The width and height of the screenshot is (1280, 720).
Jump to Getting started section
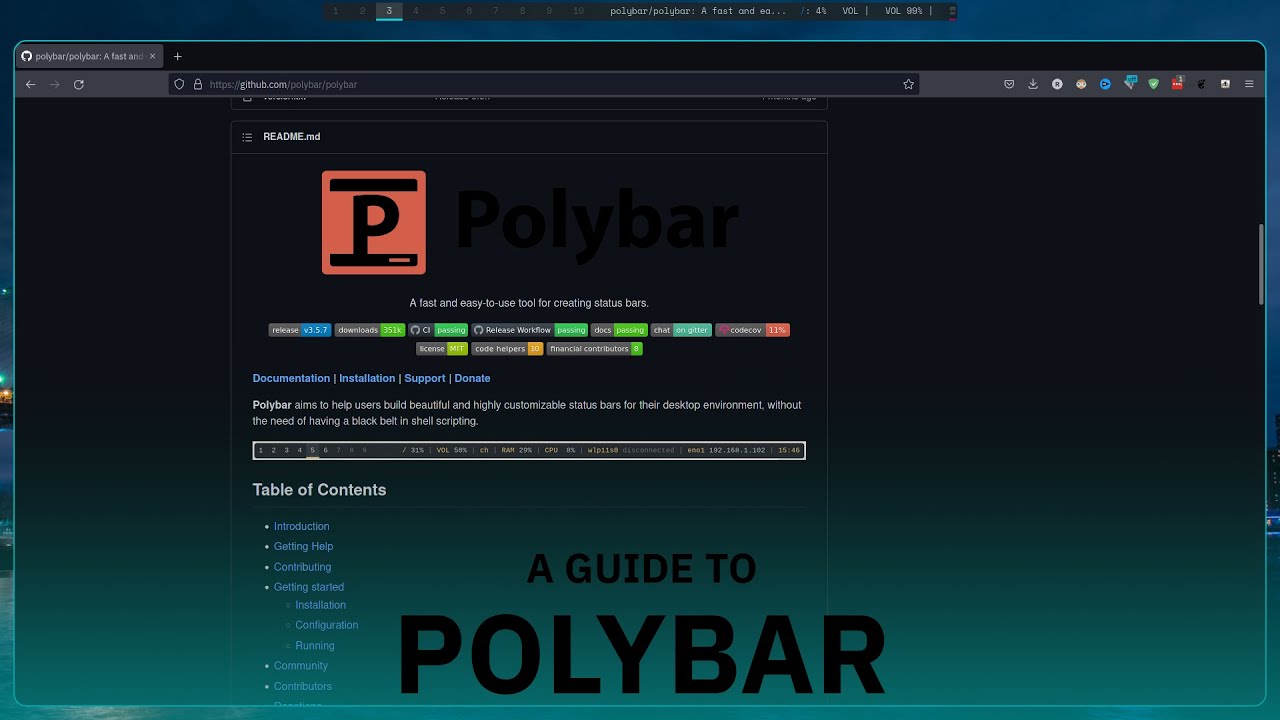click(309, 587)
